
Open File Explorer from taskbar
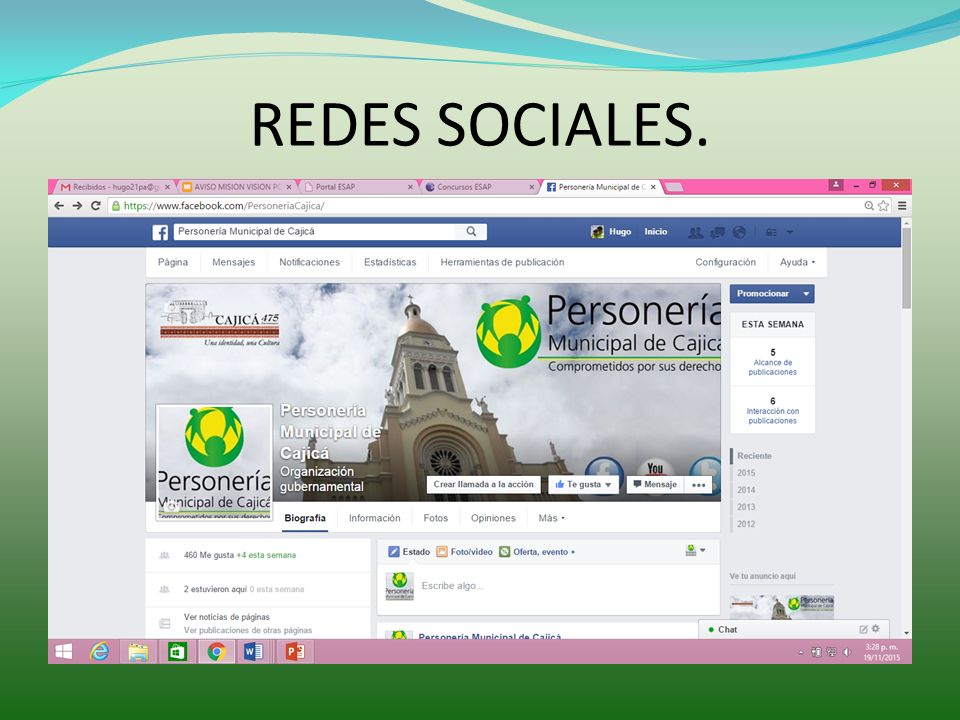click(138, 651)
